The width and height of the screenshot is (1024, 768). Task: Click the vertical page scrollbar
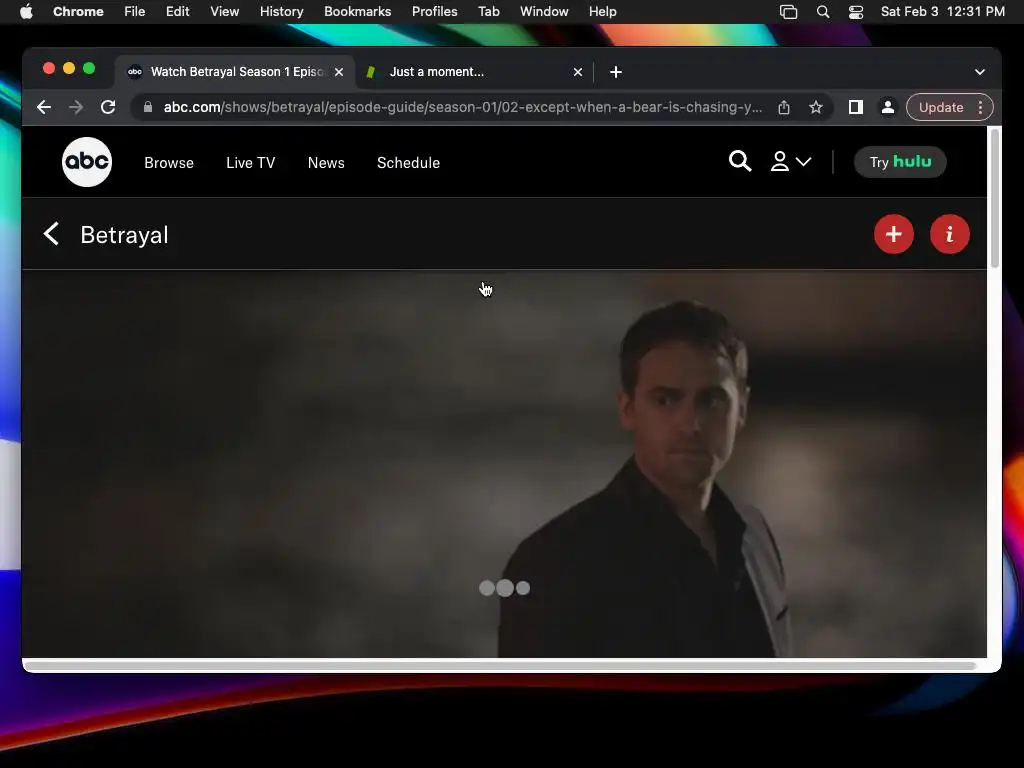(995, 199)
